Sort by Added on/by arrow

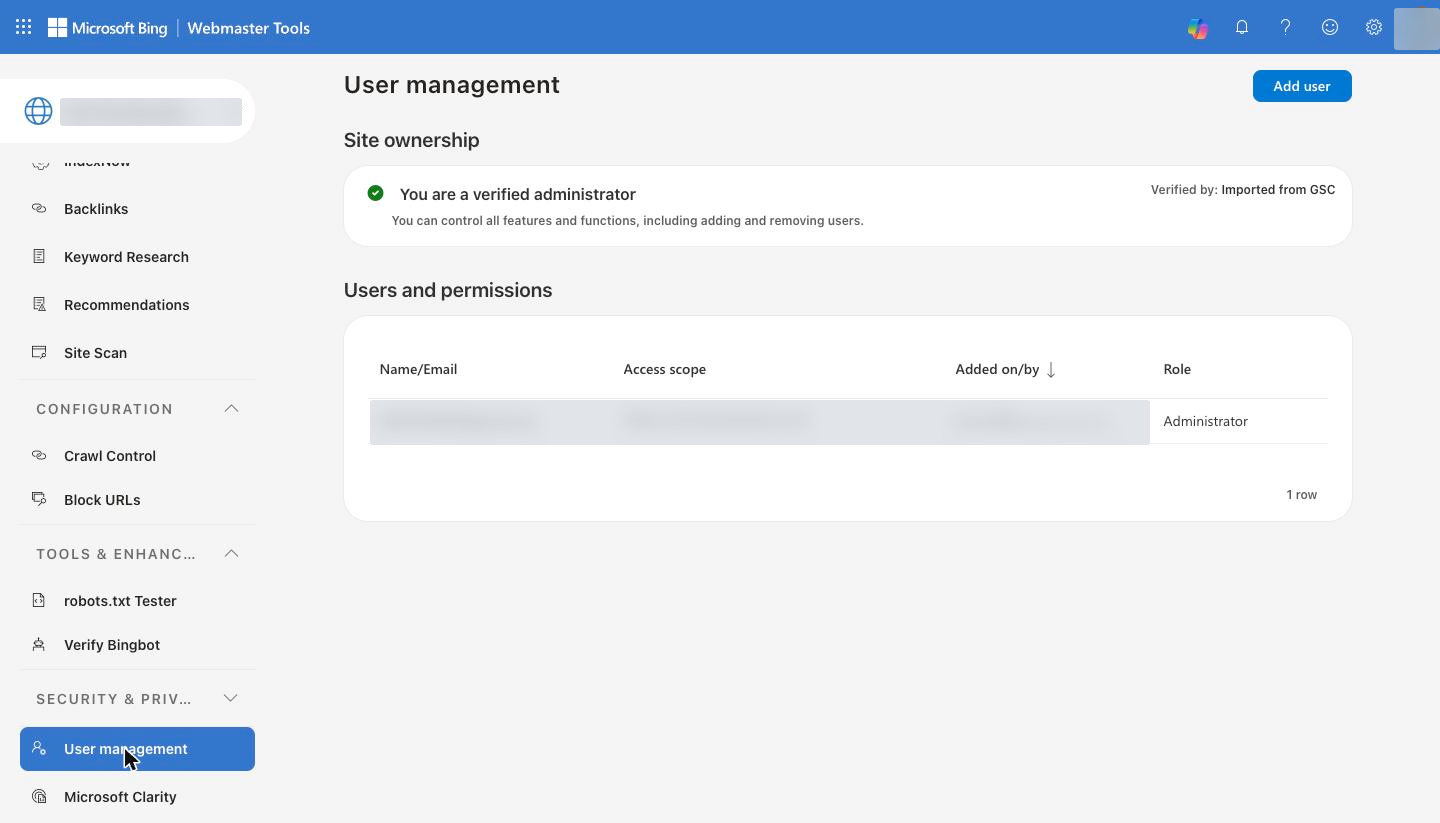1051,370
